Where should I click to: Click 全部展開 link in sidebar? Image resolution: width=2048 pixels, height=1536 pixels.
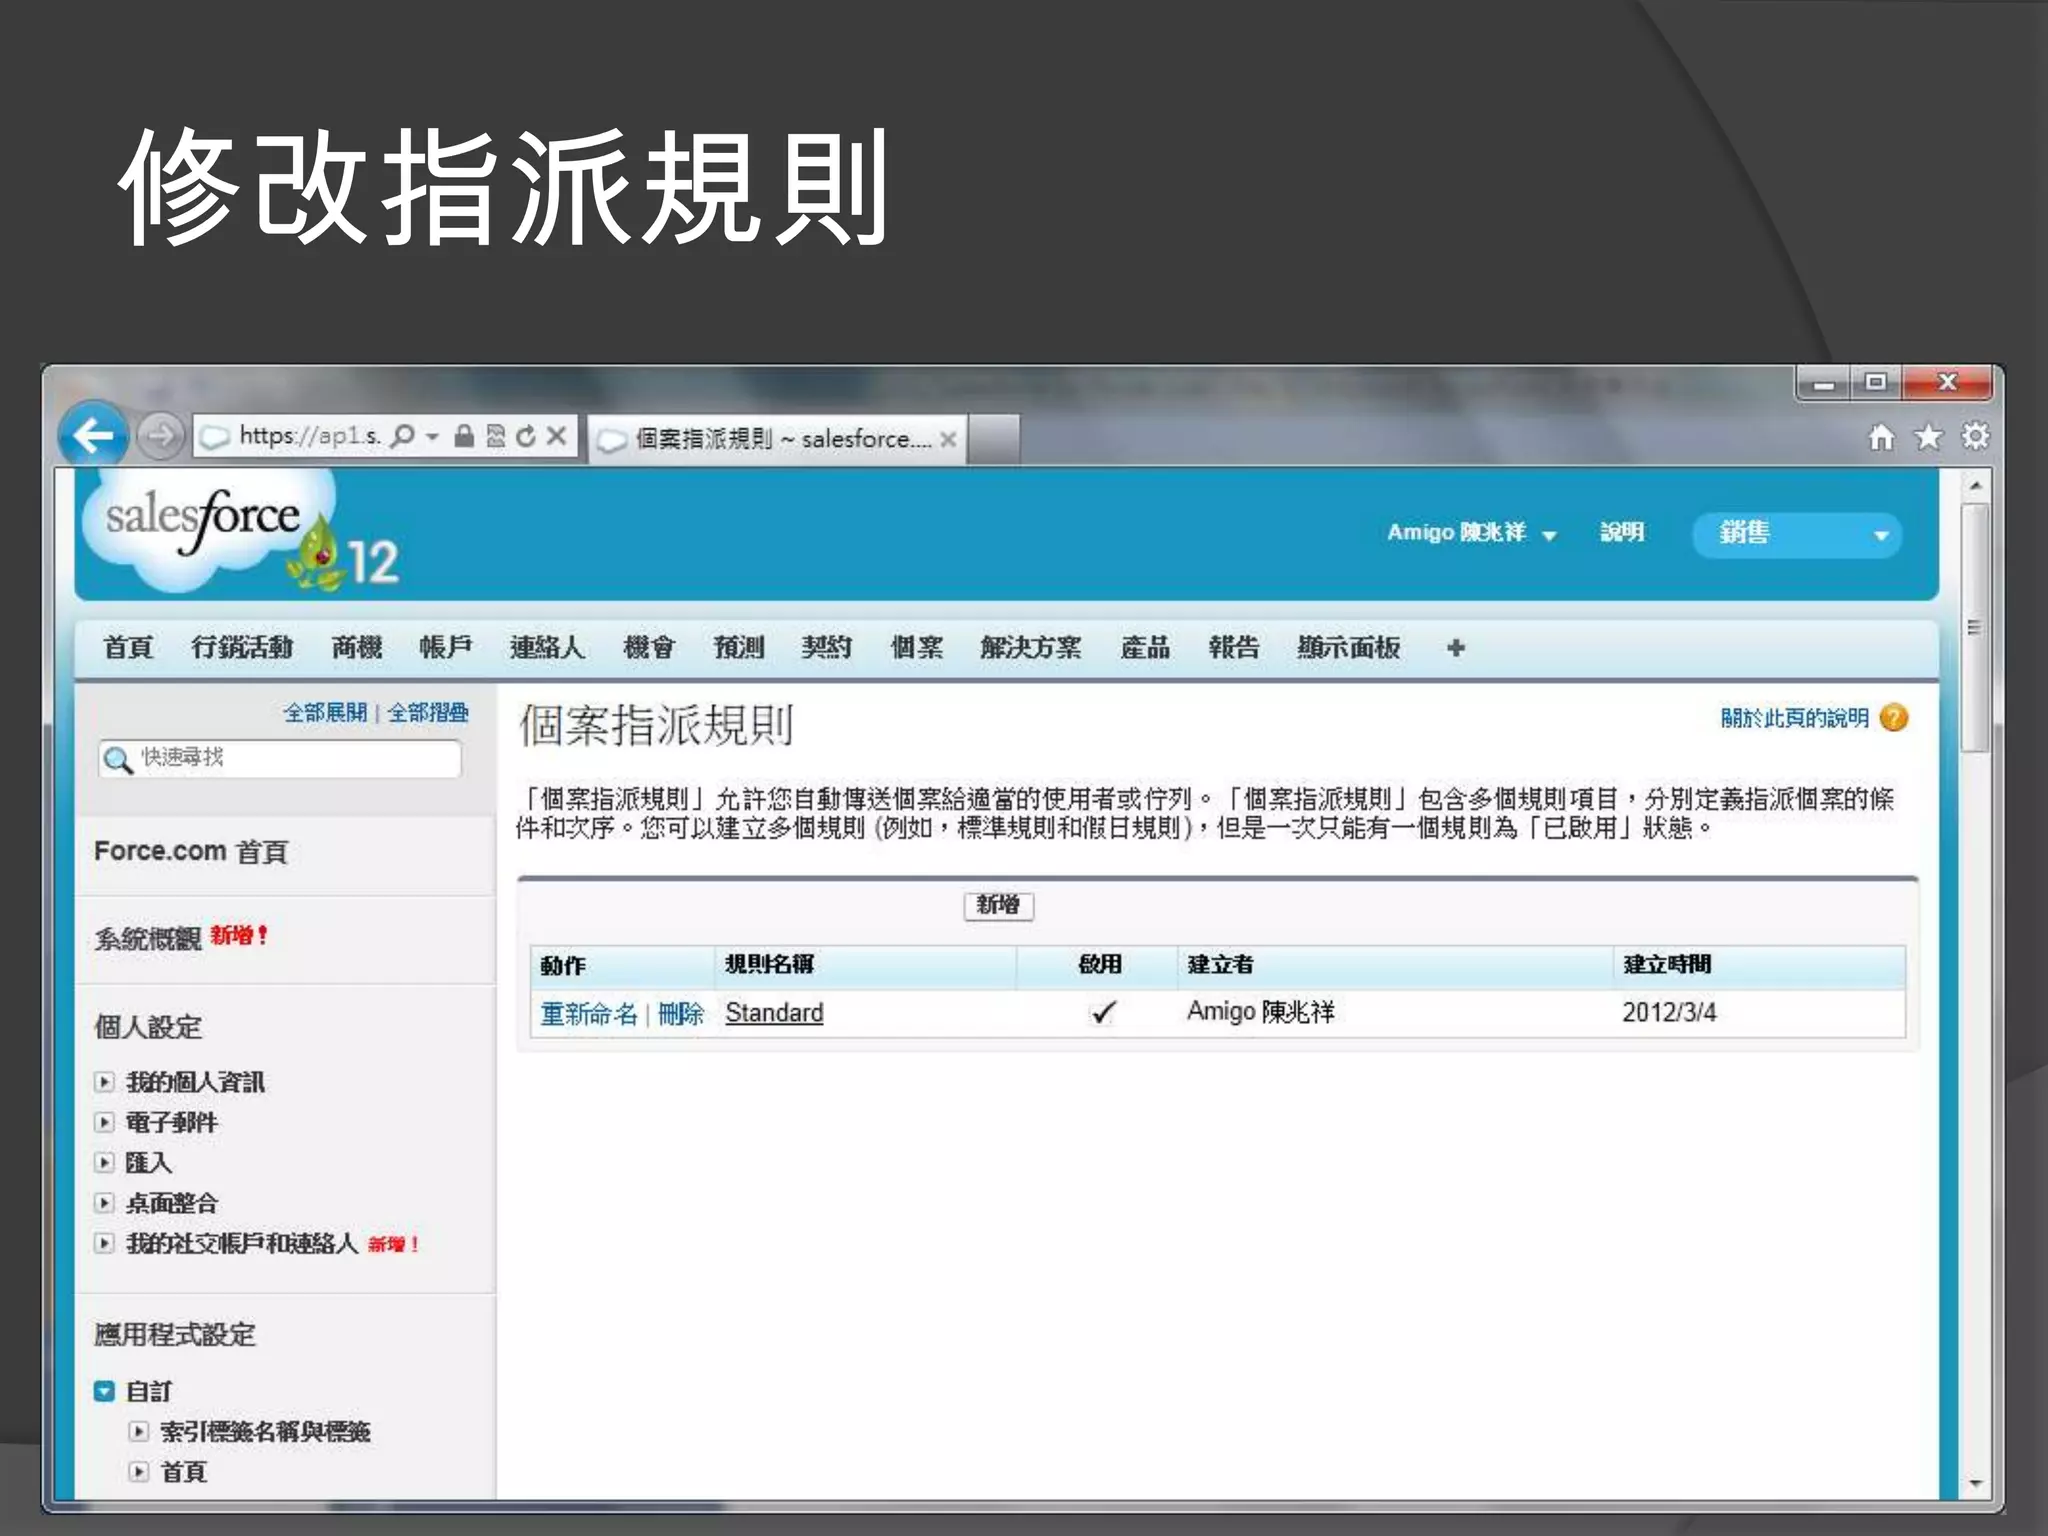[x=325, y=713]
